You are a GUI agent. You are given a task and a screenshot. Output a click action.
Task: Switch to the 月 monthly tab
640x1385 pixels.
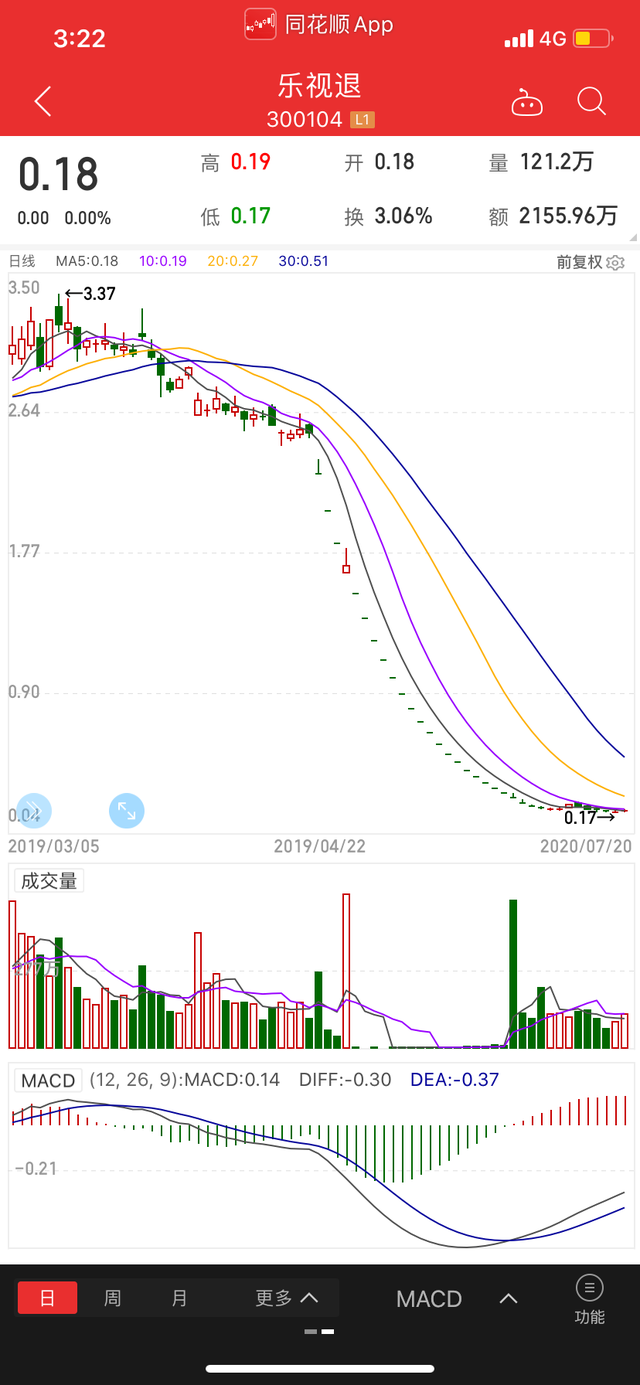coord(179,1298)
